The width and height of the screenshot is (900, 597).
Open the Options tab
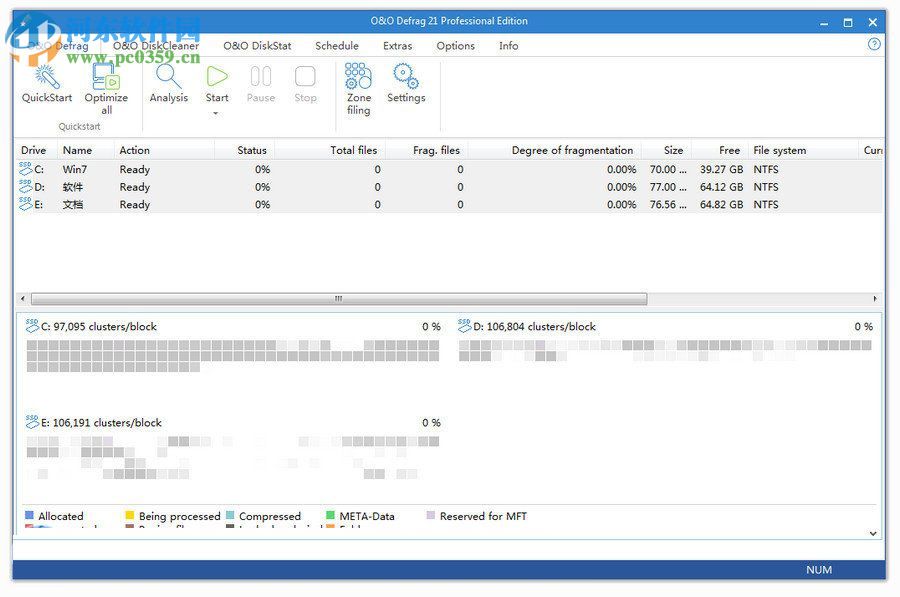(455, 46)
